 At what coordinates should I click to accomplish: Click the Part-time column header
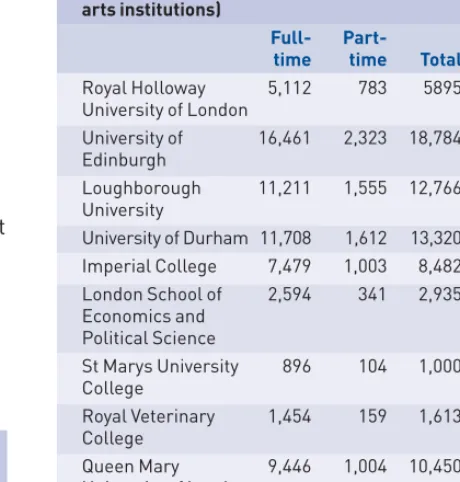365,49
